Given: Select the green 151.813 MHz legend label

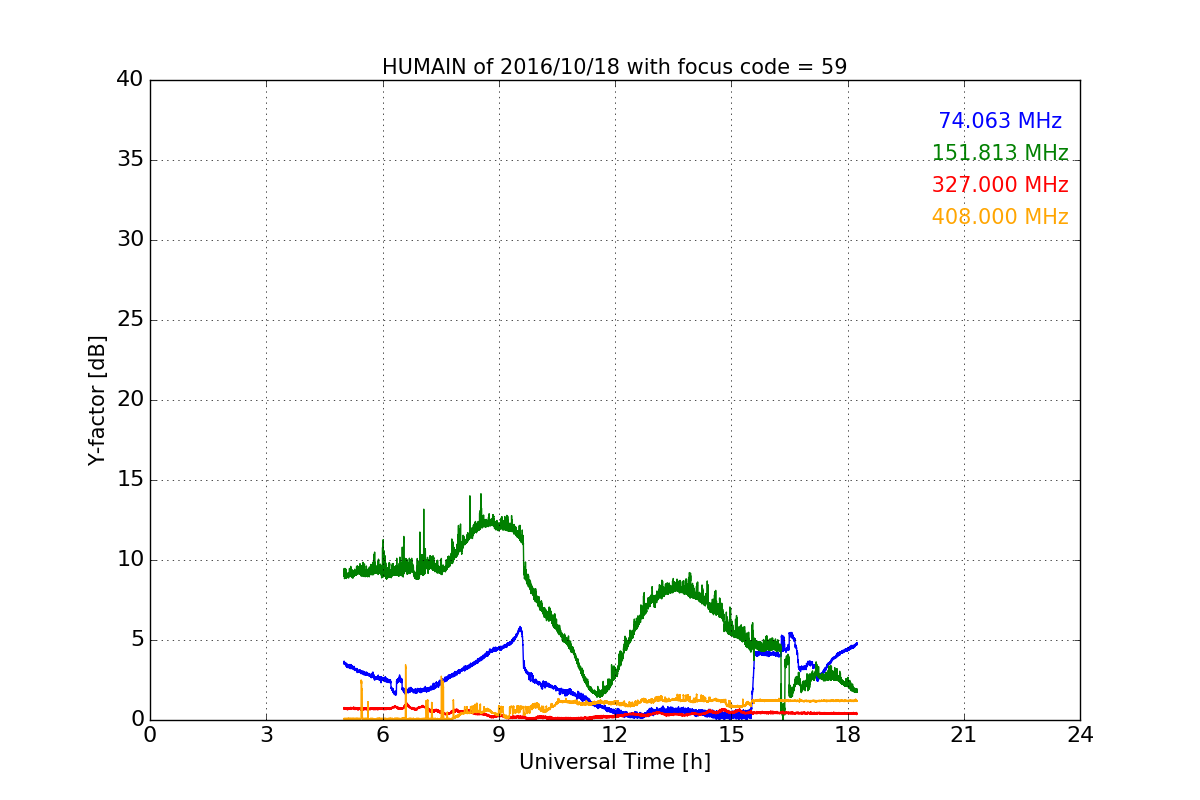Looking at the screenshot, I should 1000,153.
